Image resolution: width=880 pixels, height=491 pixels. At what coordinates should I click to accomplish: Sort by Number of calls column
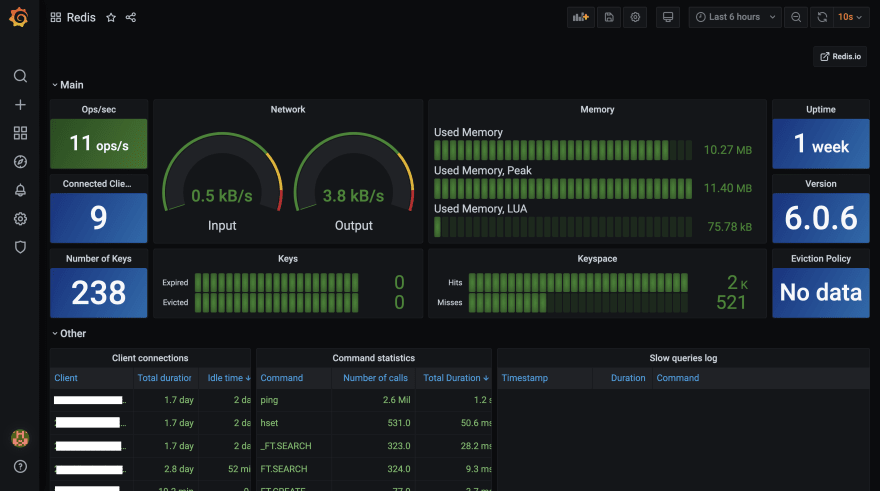click(x=375, y=378)
